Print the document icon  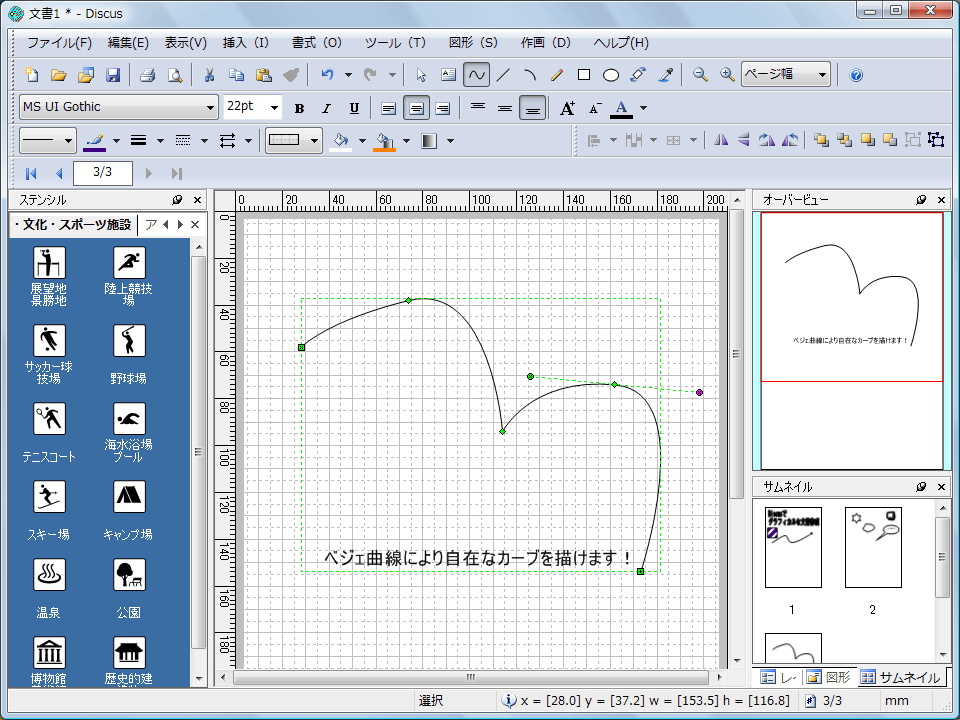pos(148,75)
